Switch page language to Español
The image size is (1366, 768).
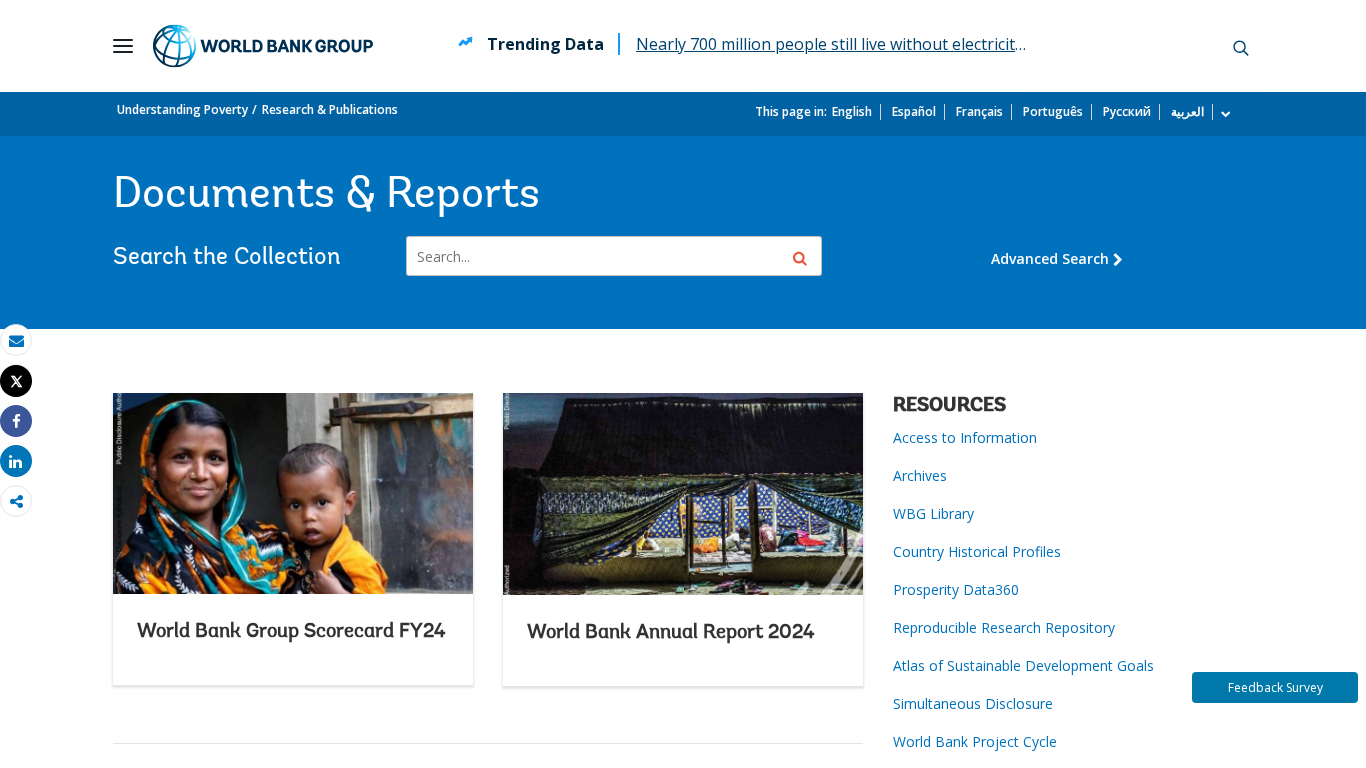coord(913,112)
